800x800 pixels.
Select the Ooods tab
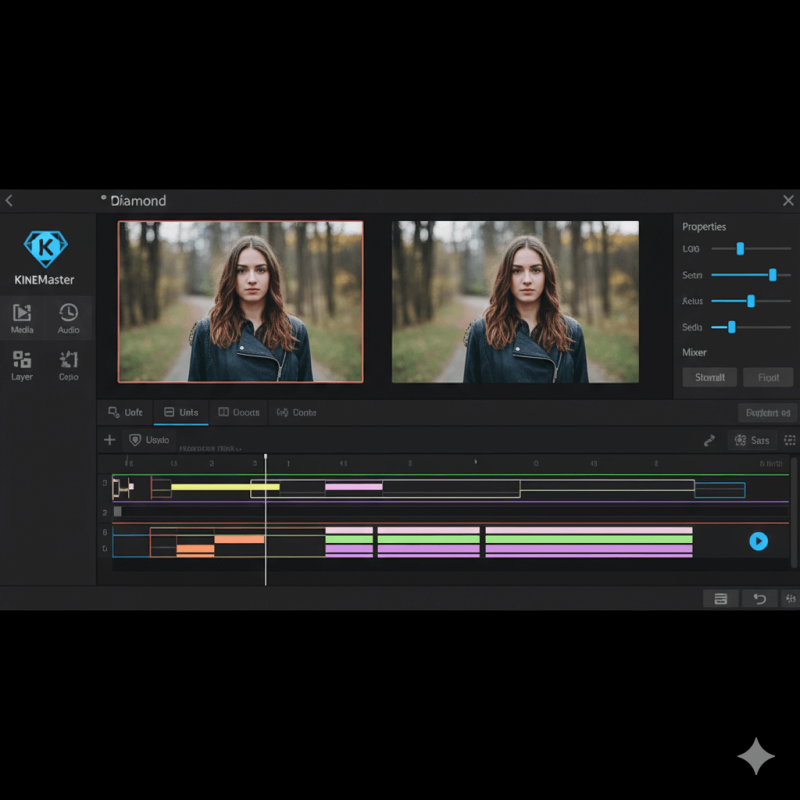point(239,412)
